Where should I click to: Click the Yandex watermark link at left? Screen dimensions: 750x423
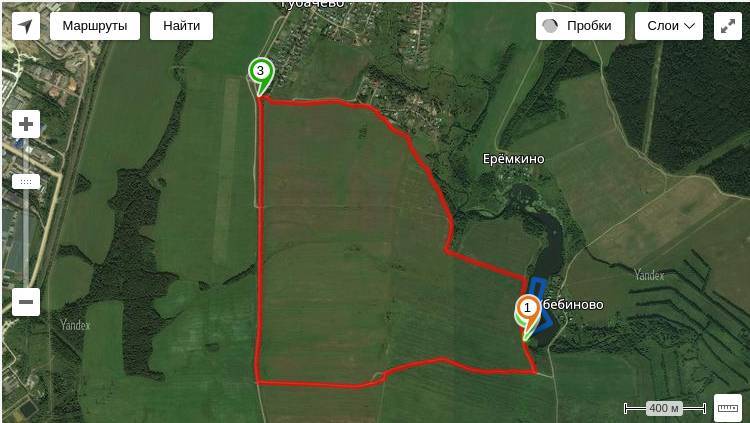[75, 325]
